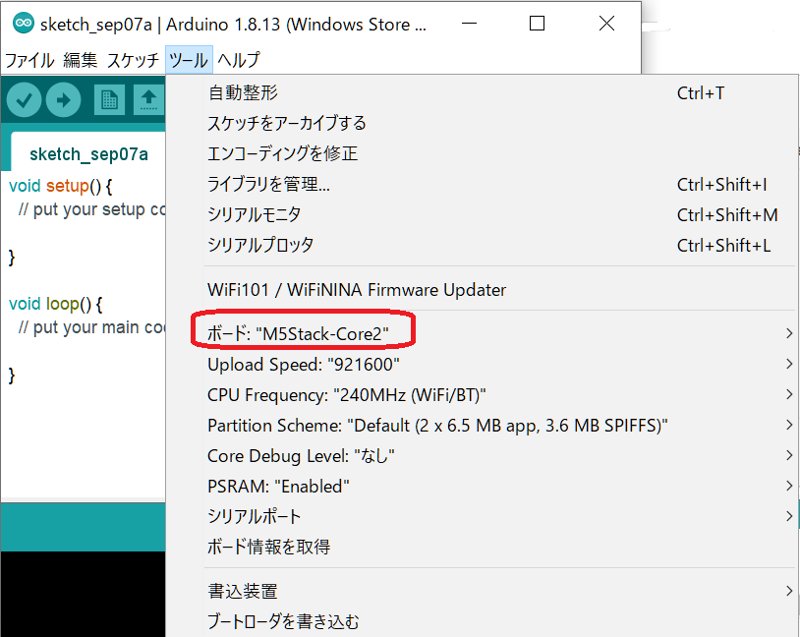Click the "// put your setup" comment line
This screenshot has width=800, height=637.
coord(92,210)
